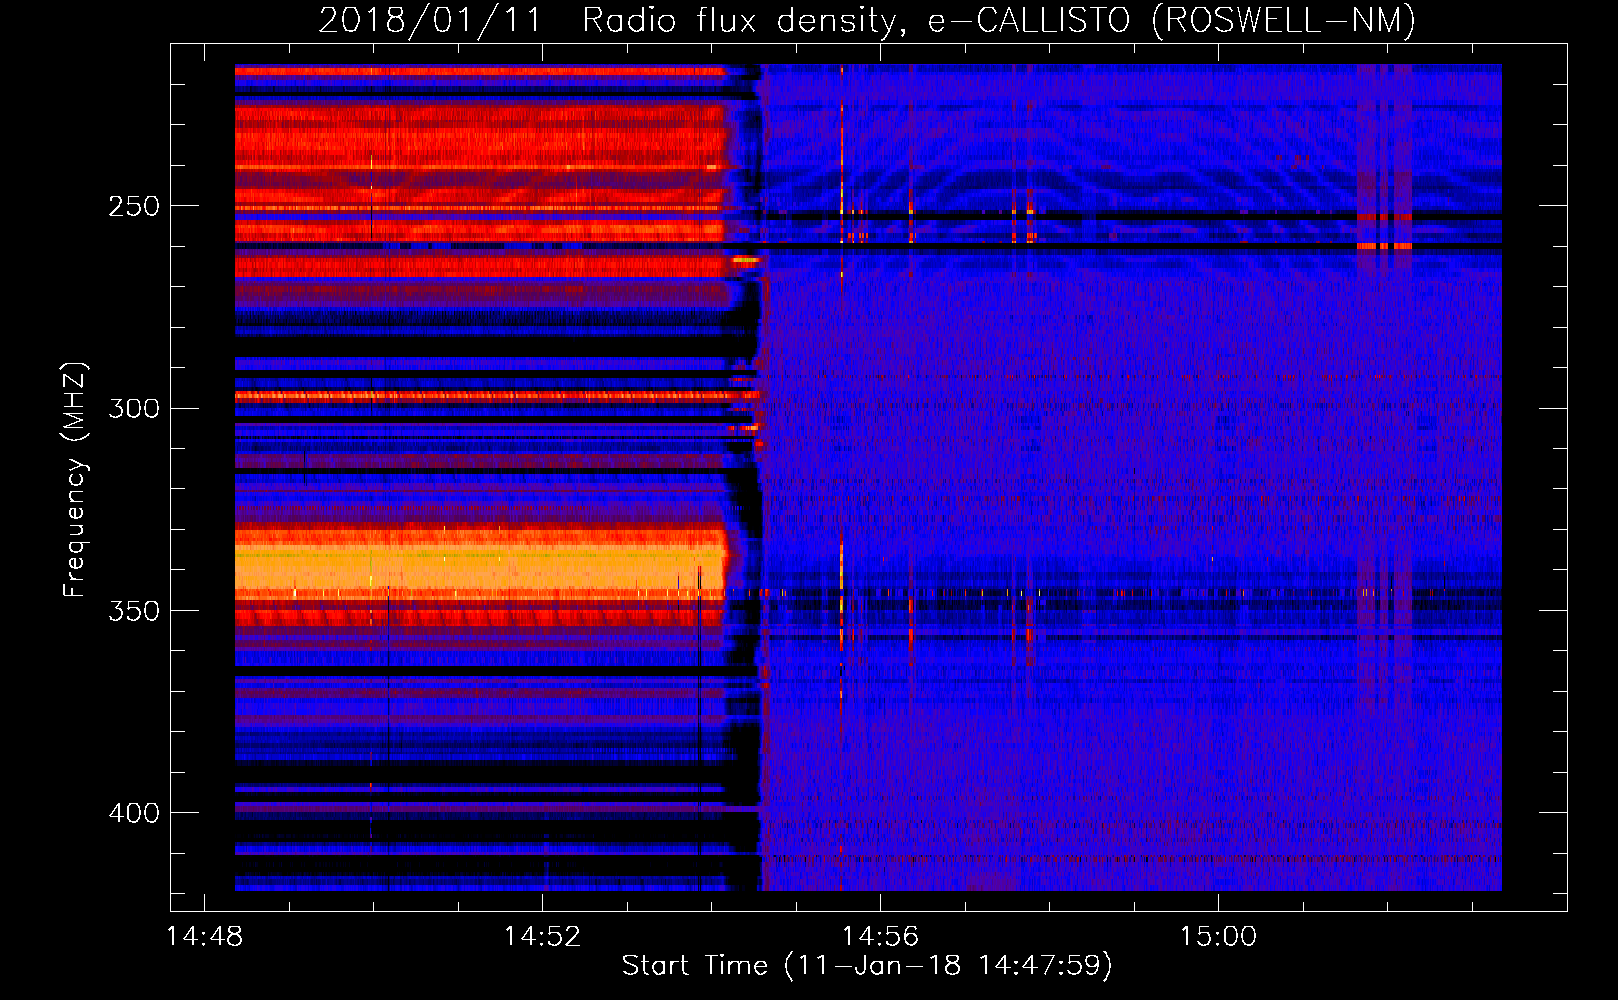Click the thin red line at 297 MHz before 14:54
Image resolution: width=1618 pixels, height=1000 pixels.
pos(480,396)
